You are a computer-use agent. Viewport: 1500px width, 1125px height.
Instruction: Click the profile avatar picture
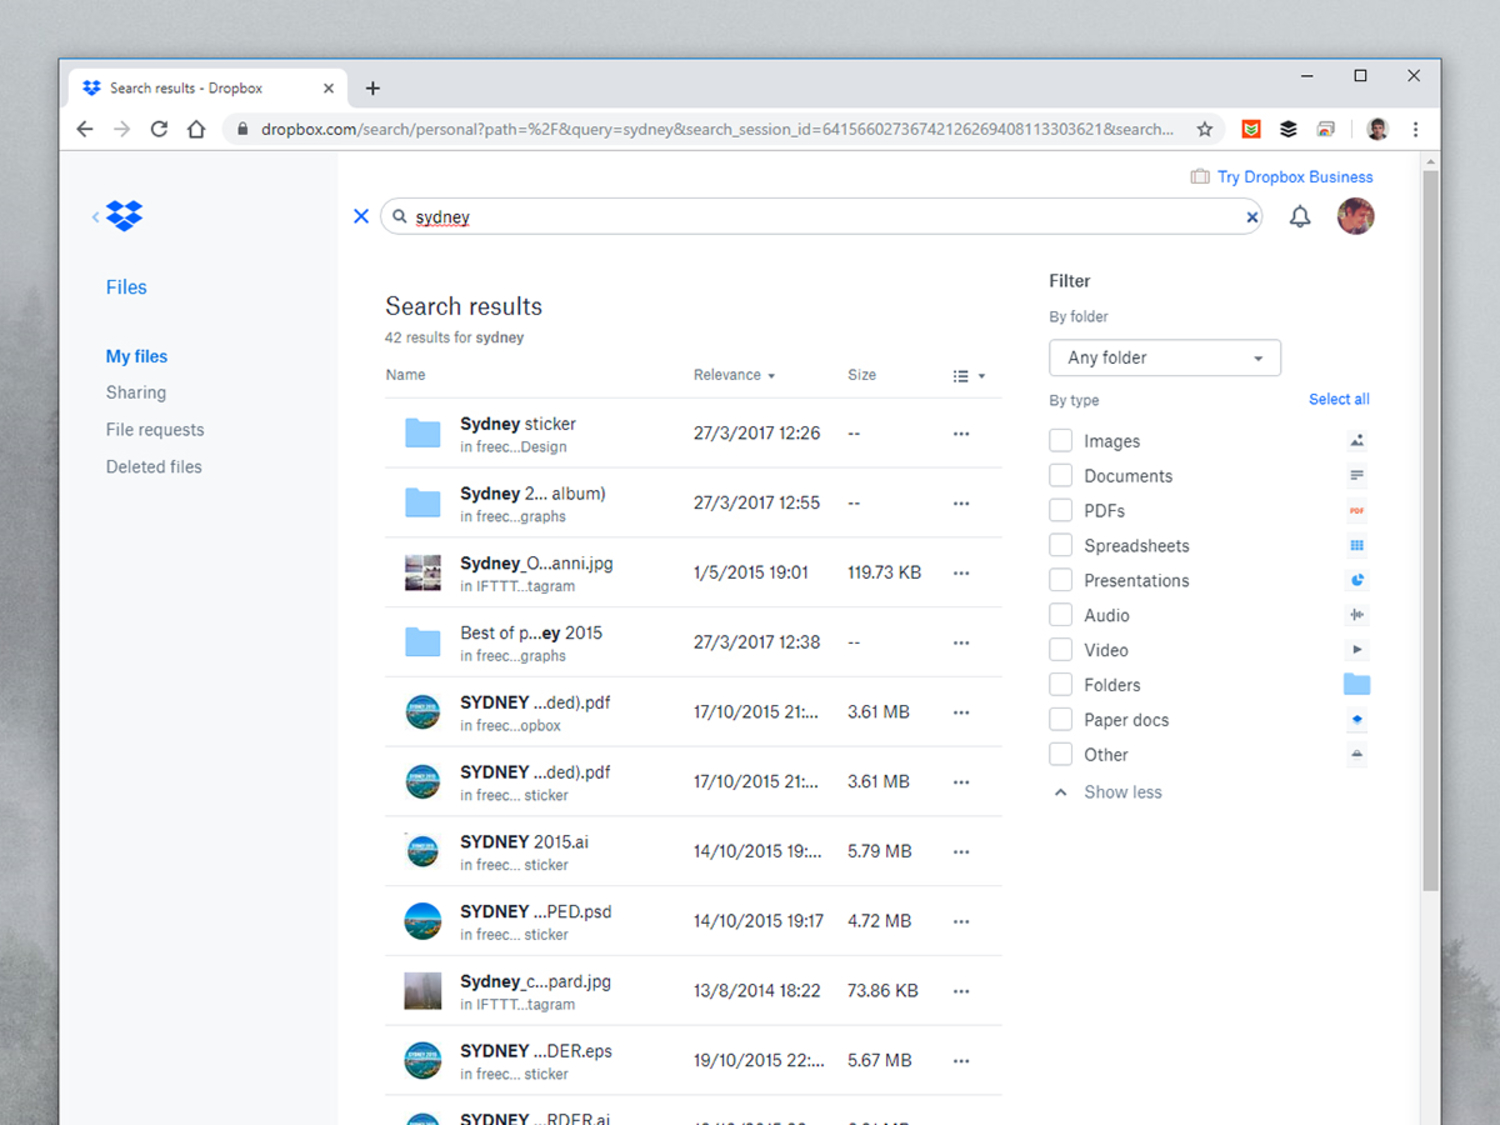(x=1356, y=216)
